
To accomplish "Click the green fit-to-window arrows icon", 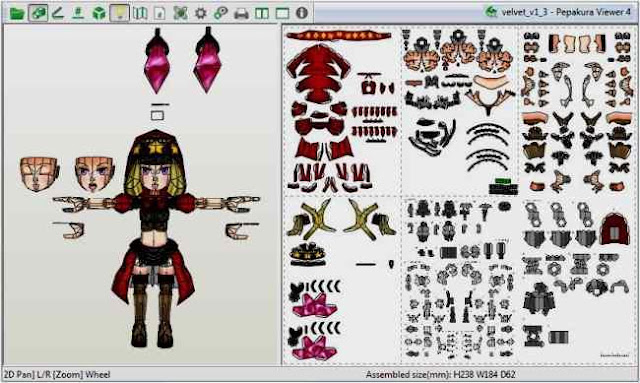I will [180, 13].
